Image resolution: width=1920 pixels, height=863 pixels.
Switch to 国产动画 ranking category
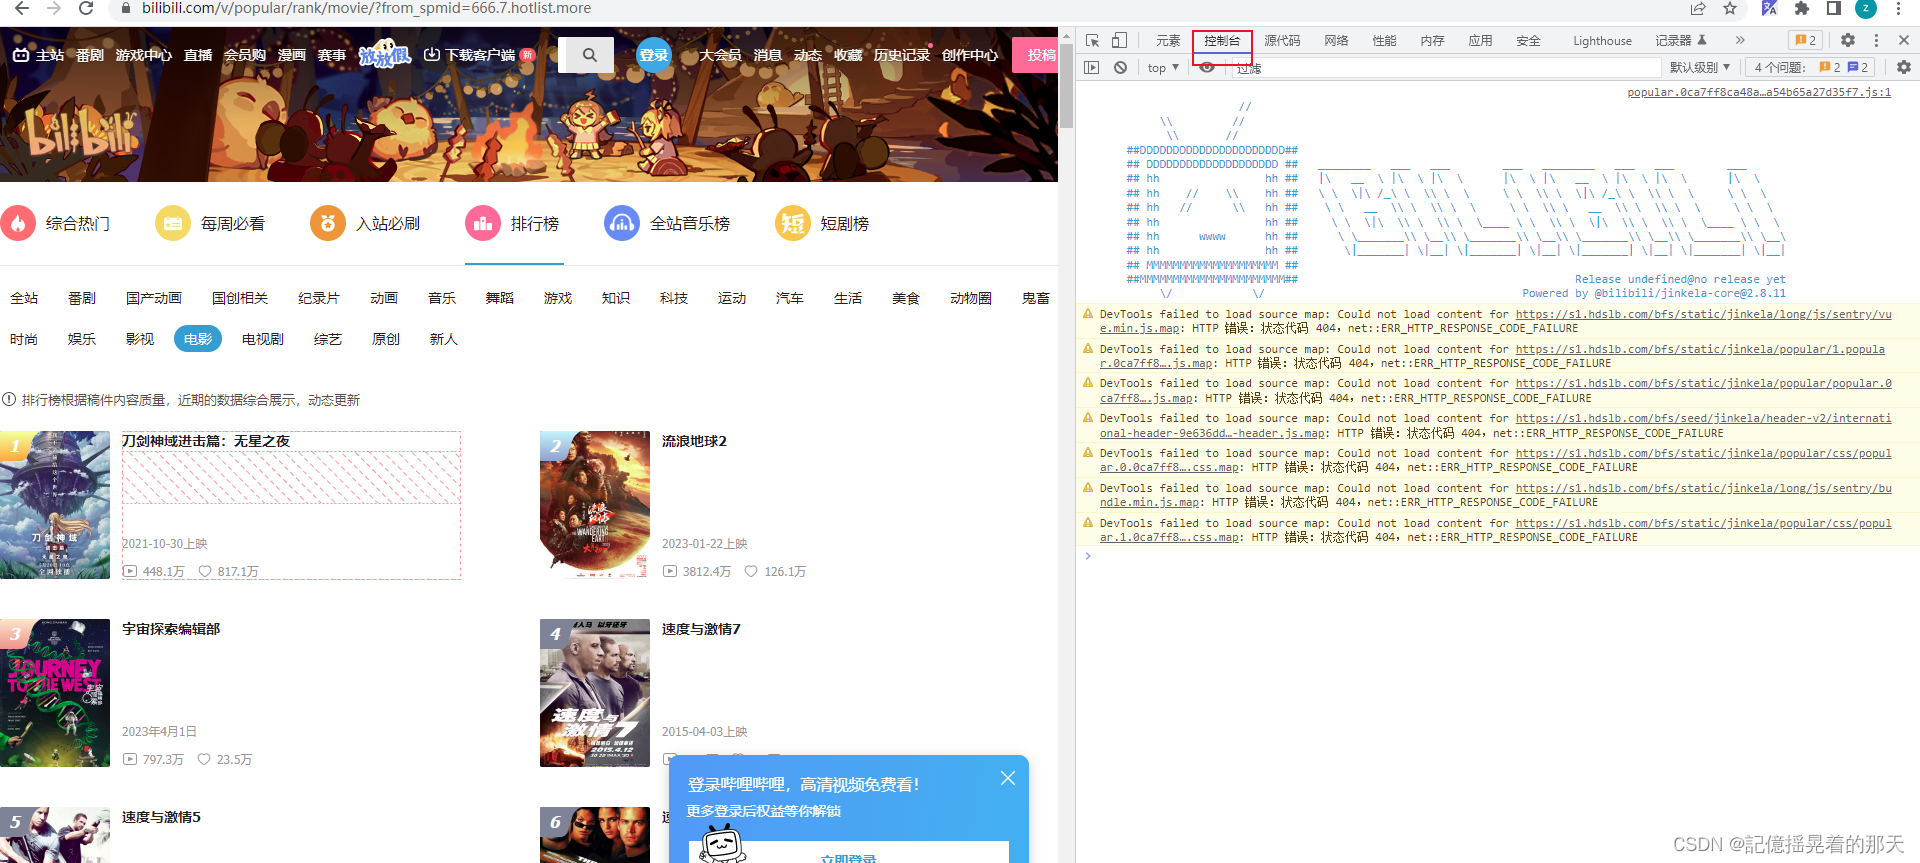(154, 298)
